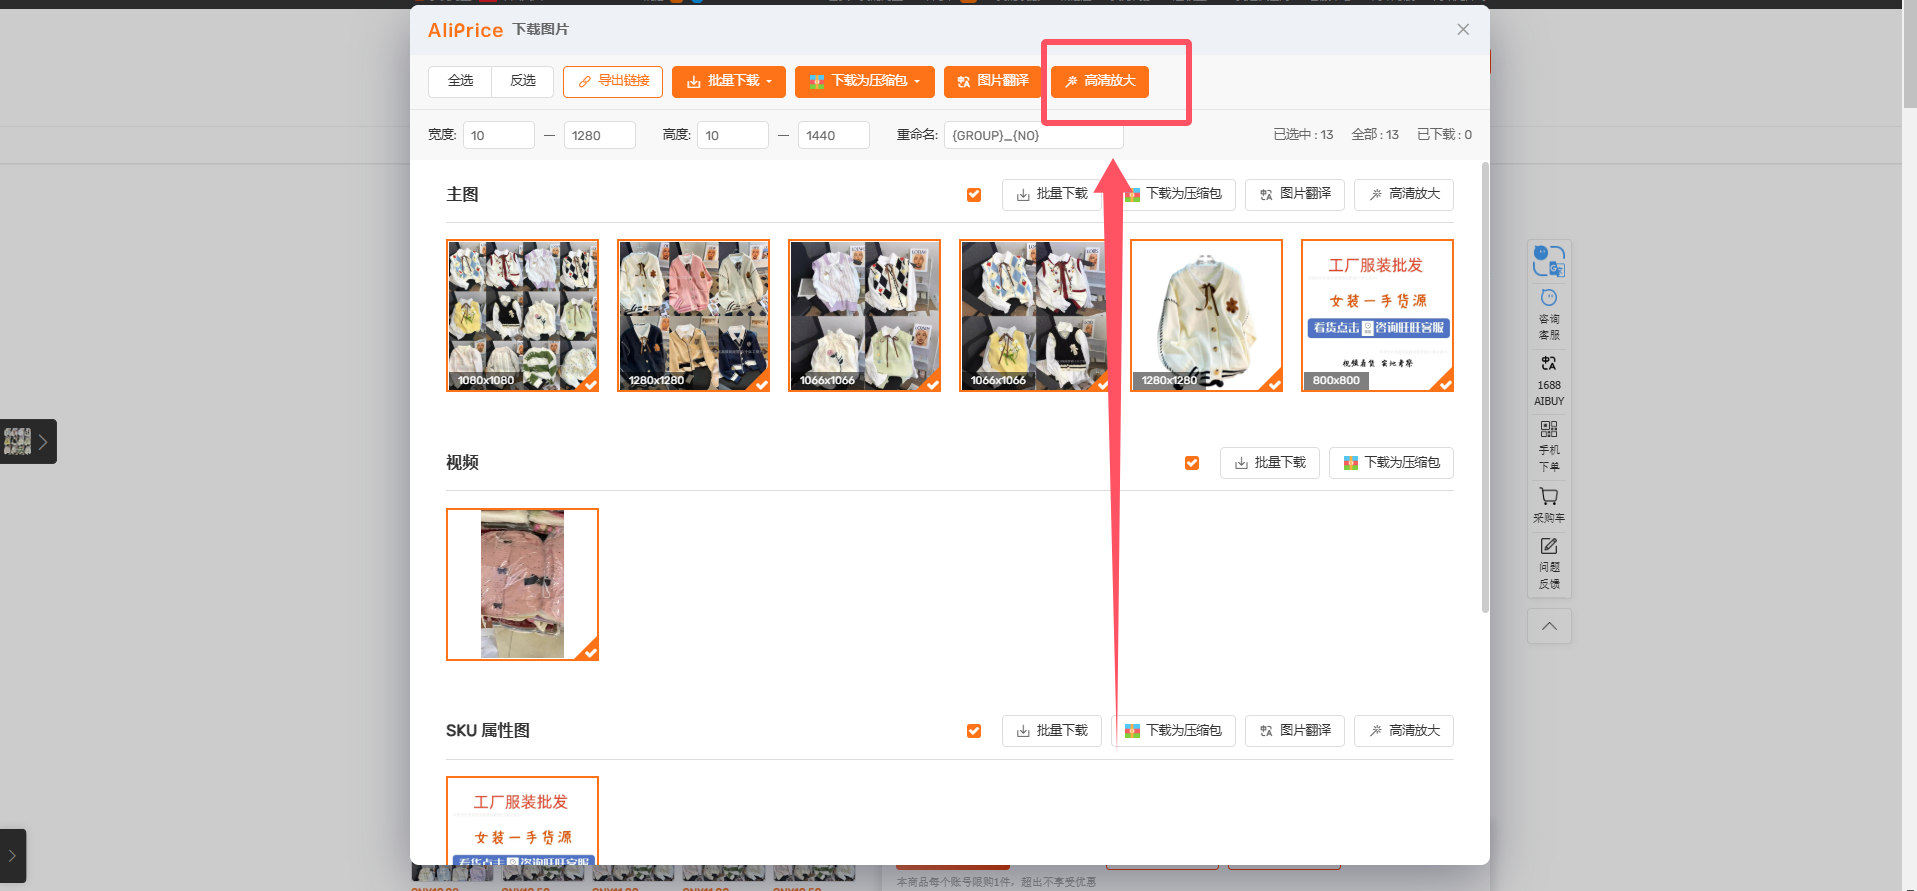
Task: Click 下载为压缩包 in the SKU 属性图 section
Action: 1174,731
